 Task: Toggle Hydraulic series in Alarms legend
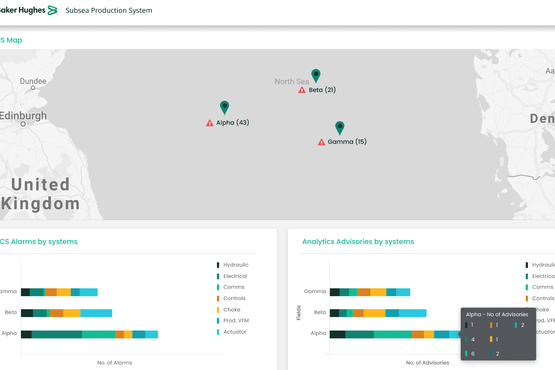[x=233, y=265]
